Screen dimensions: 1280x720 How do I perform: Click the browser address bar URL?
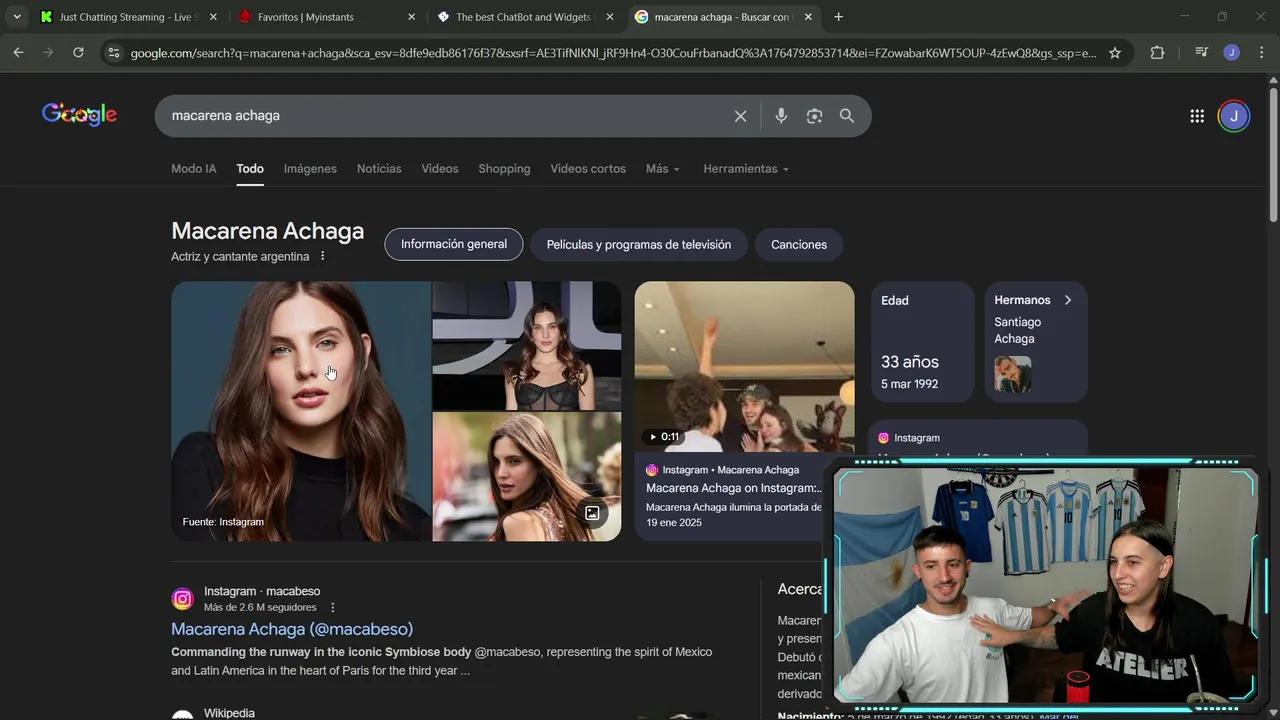(x=613, y=53)
